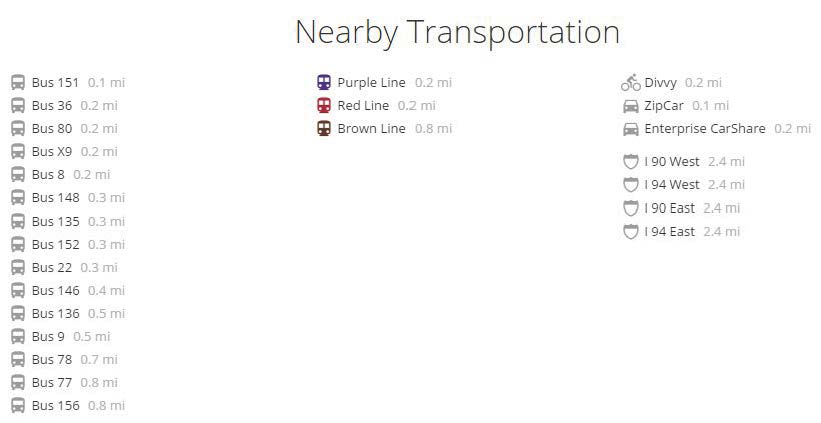Select the Bus 36 entry

pyautogui.click(x=52, y=105)
